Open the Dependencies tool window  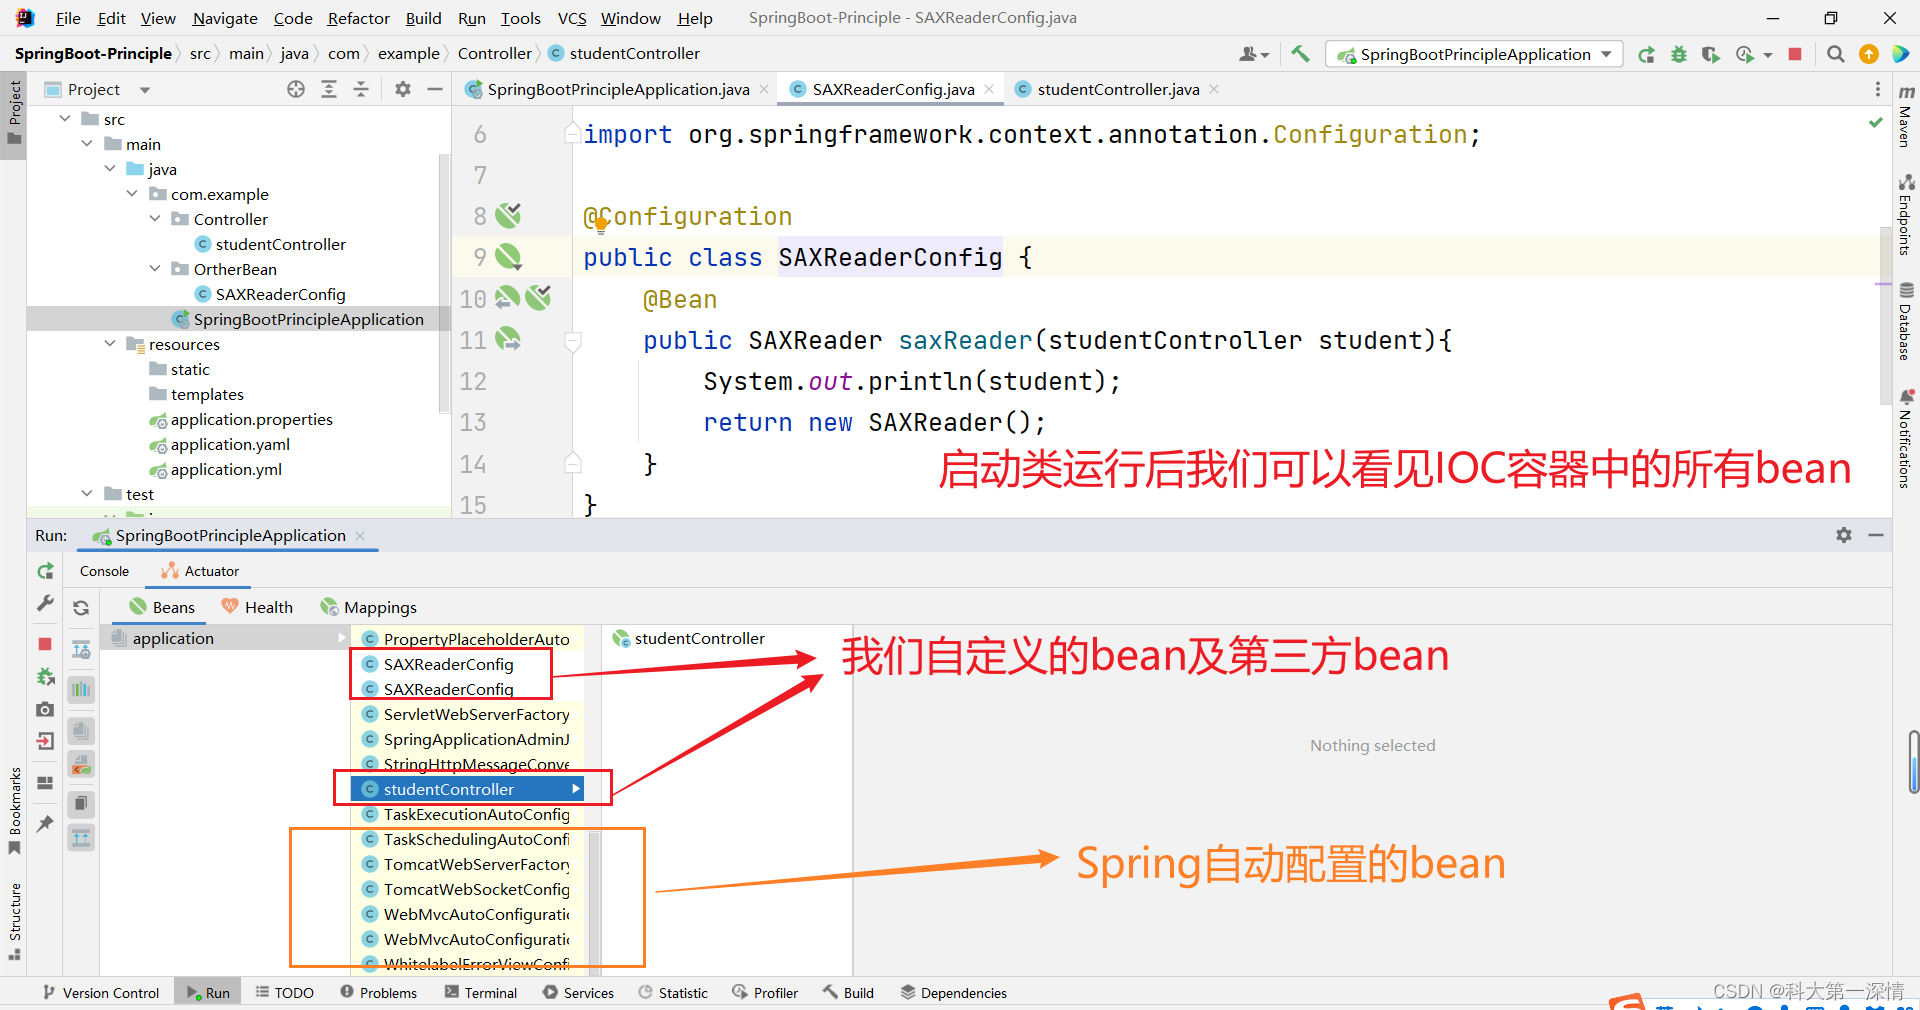[953, 993]
